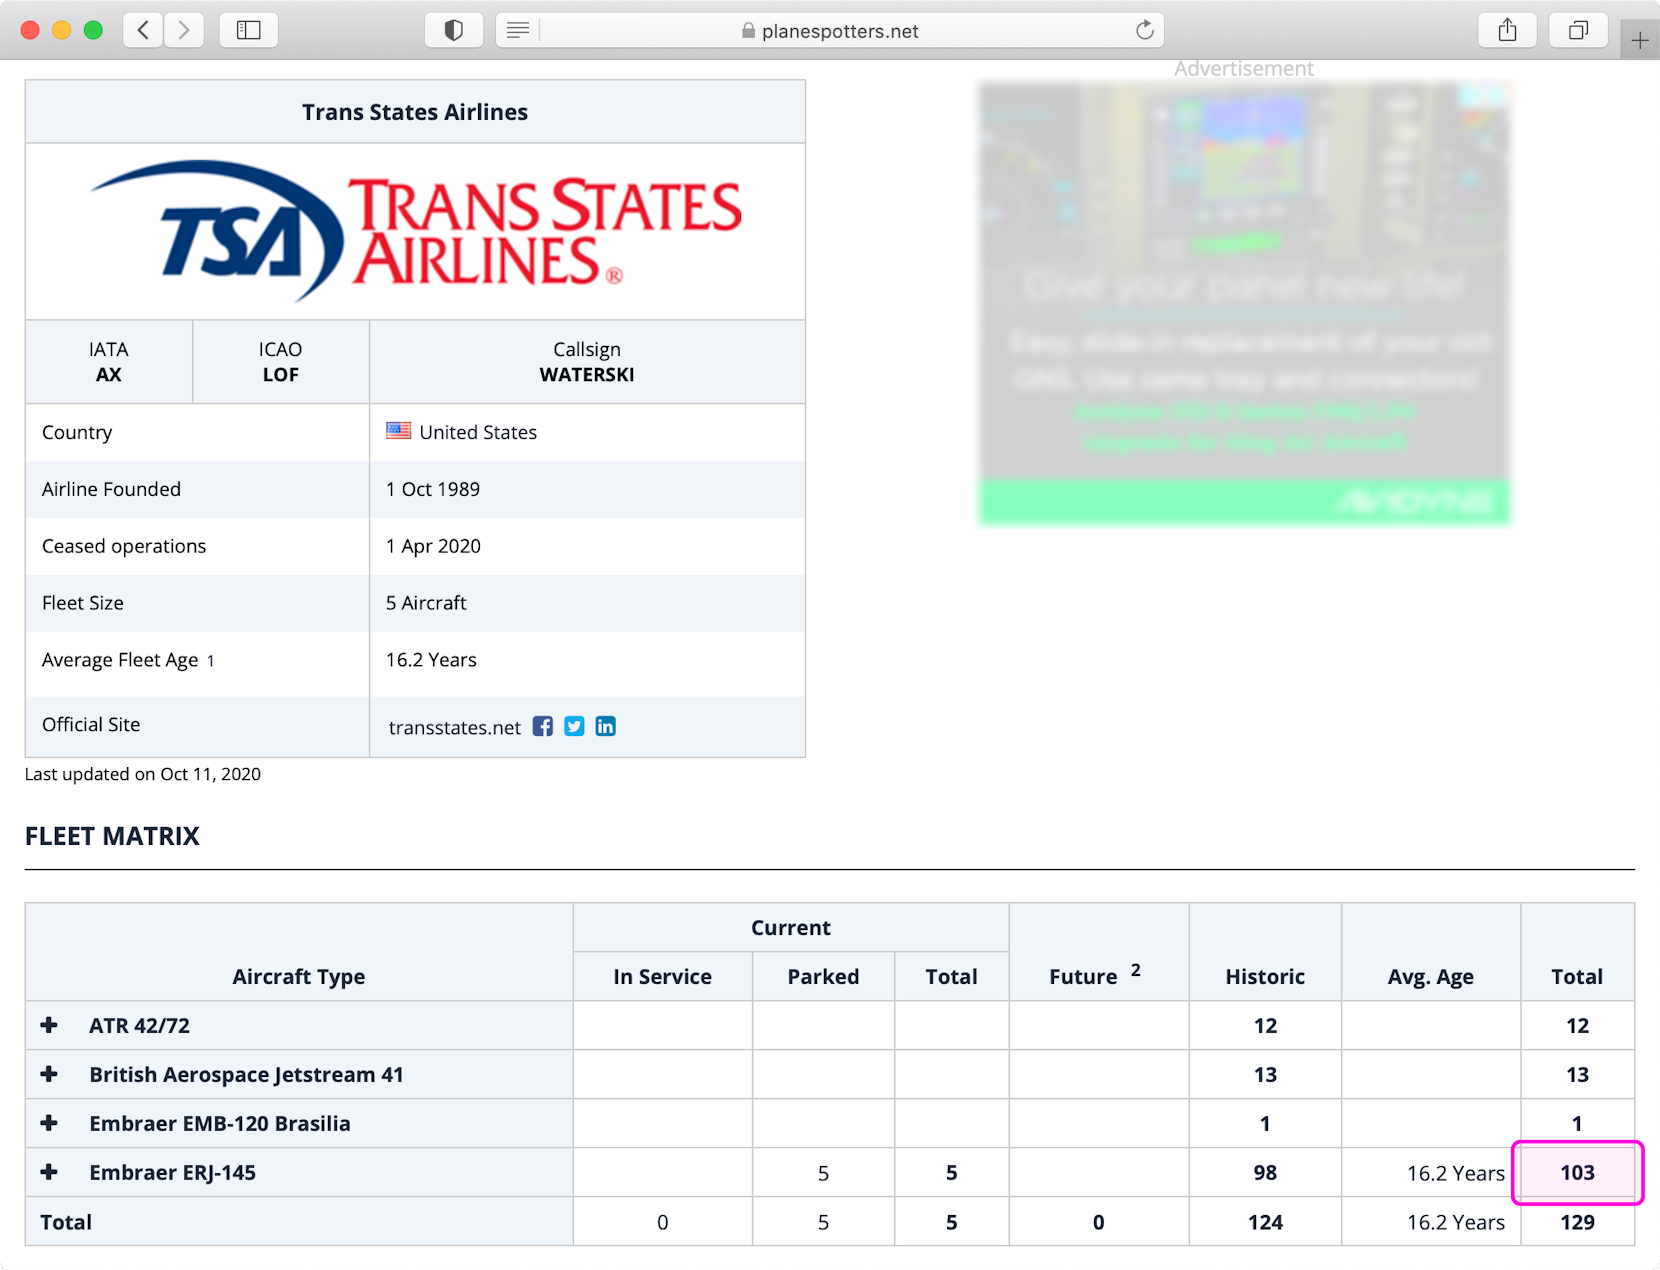Image resolution: width=1660 pixels, height=1270 pixels.
Task: Click the planespotters.net address bar
Action: tap(830, 30)
